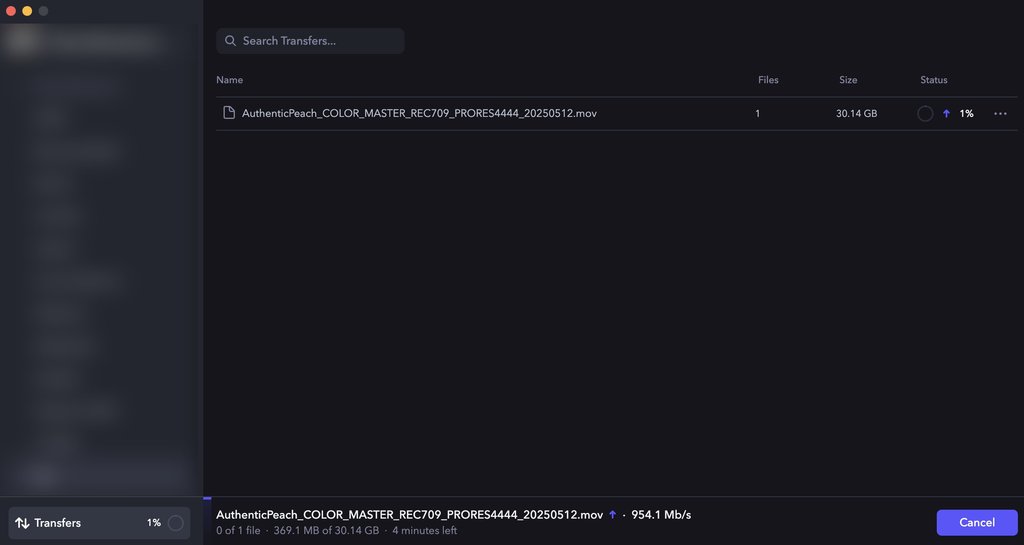This screenshot has height=545, width=1024.
Task: Click the circular progress indicator in file row
Action: coord(925,114)
